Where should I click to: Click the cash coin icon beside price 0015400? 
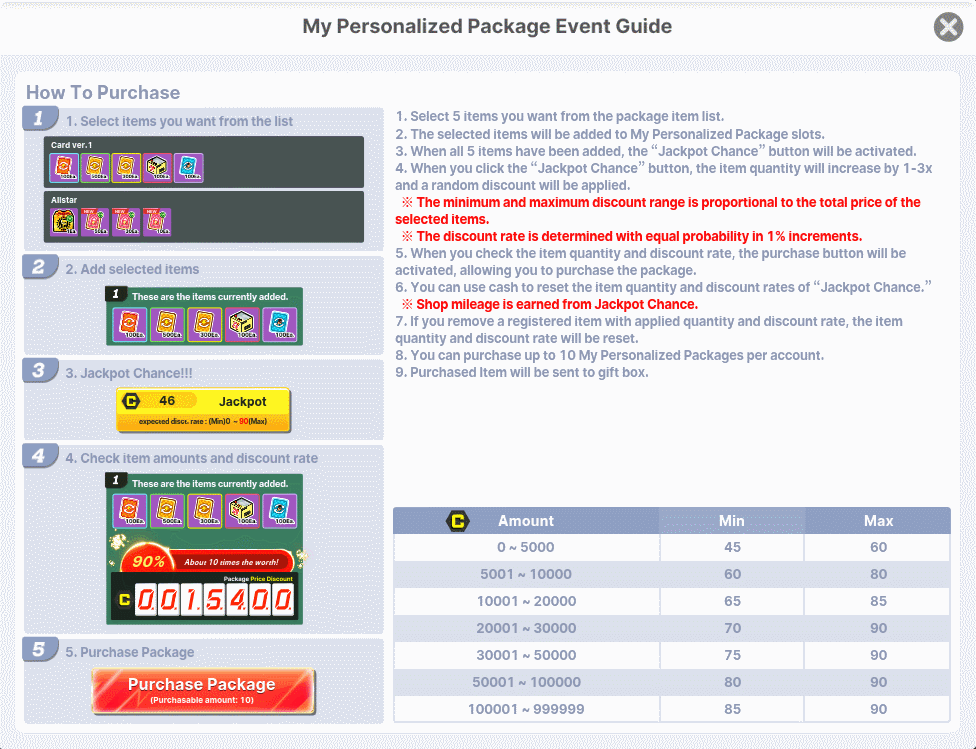point(124,600)
